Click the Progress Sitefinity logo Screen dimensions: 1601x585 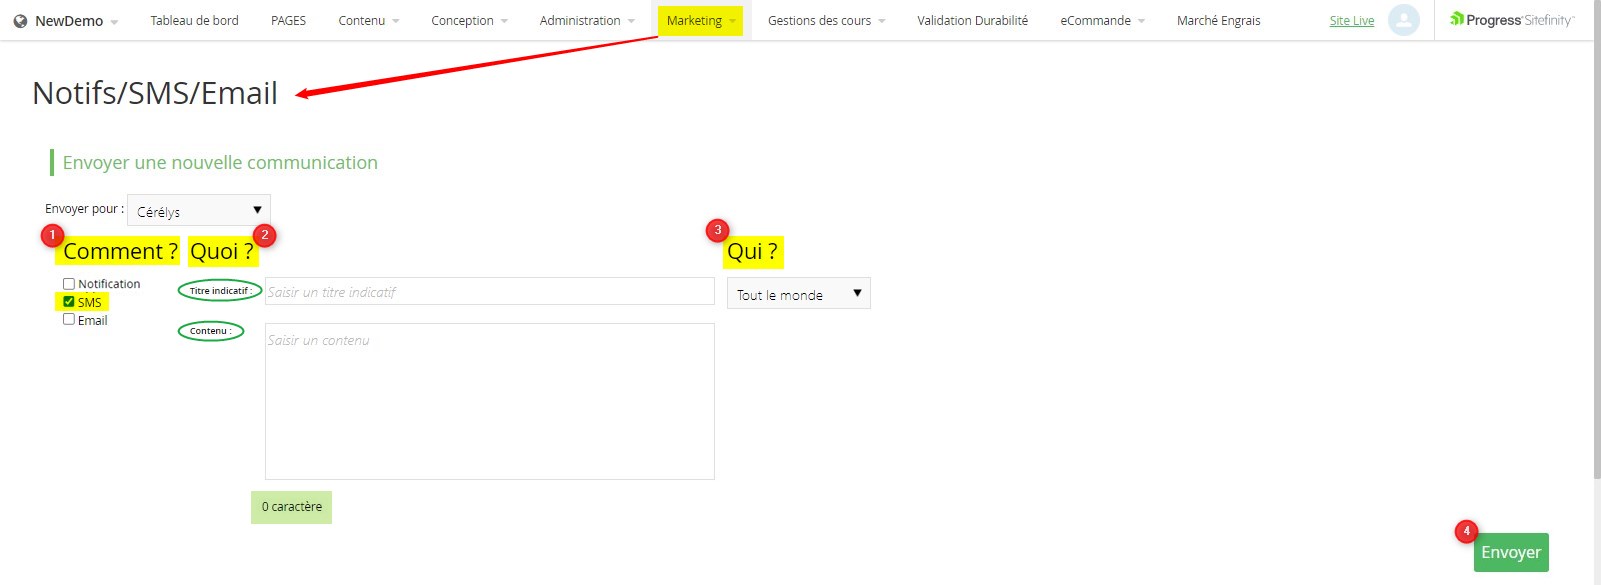pyautogui.click(x=1512, y=20)
